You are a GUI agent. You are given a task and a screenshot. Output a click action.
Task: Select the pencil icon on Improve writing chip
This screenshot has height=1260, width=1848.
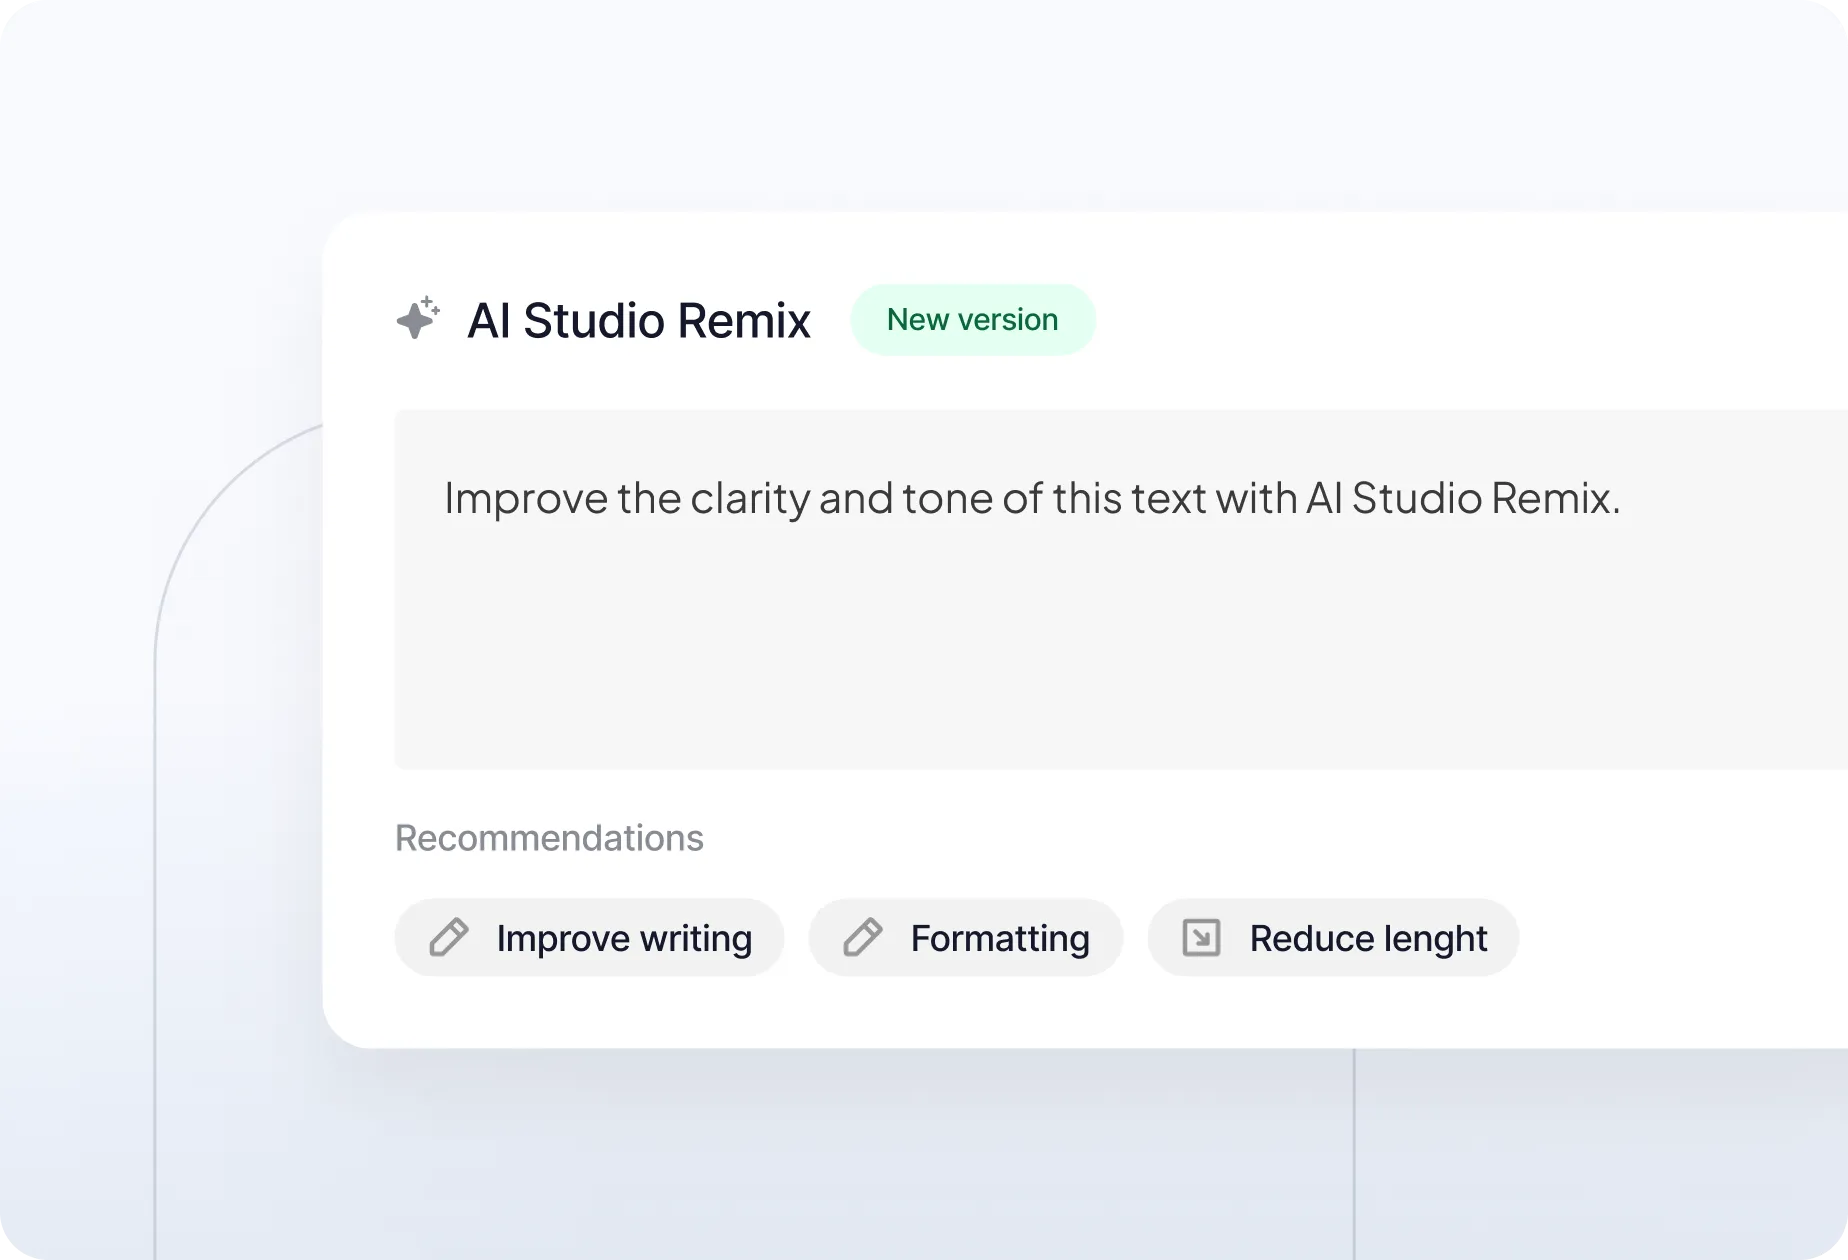click(452, 937)
